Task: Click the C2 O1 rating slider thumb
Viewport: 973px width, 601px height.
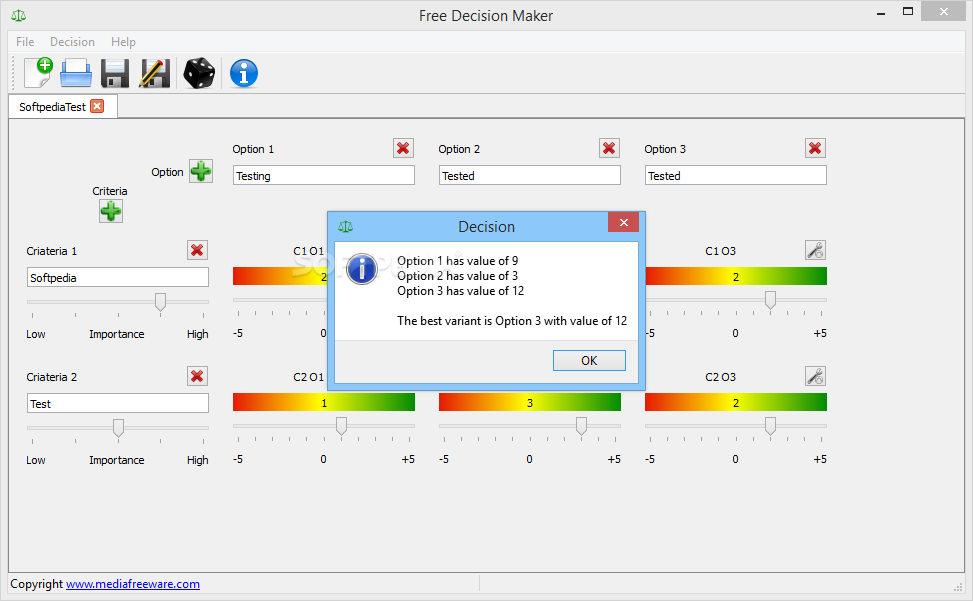Action: click(341, 426)
